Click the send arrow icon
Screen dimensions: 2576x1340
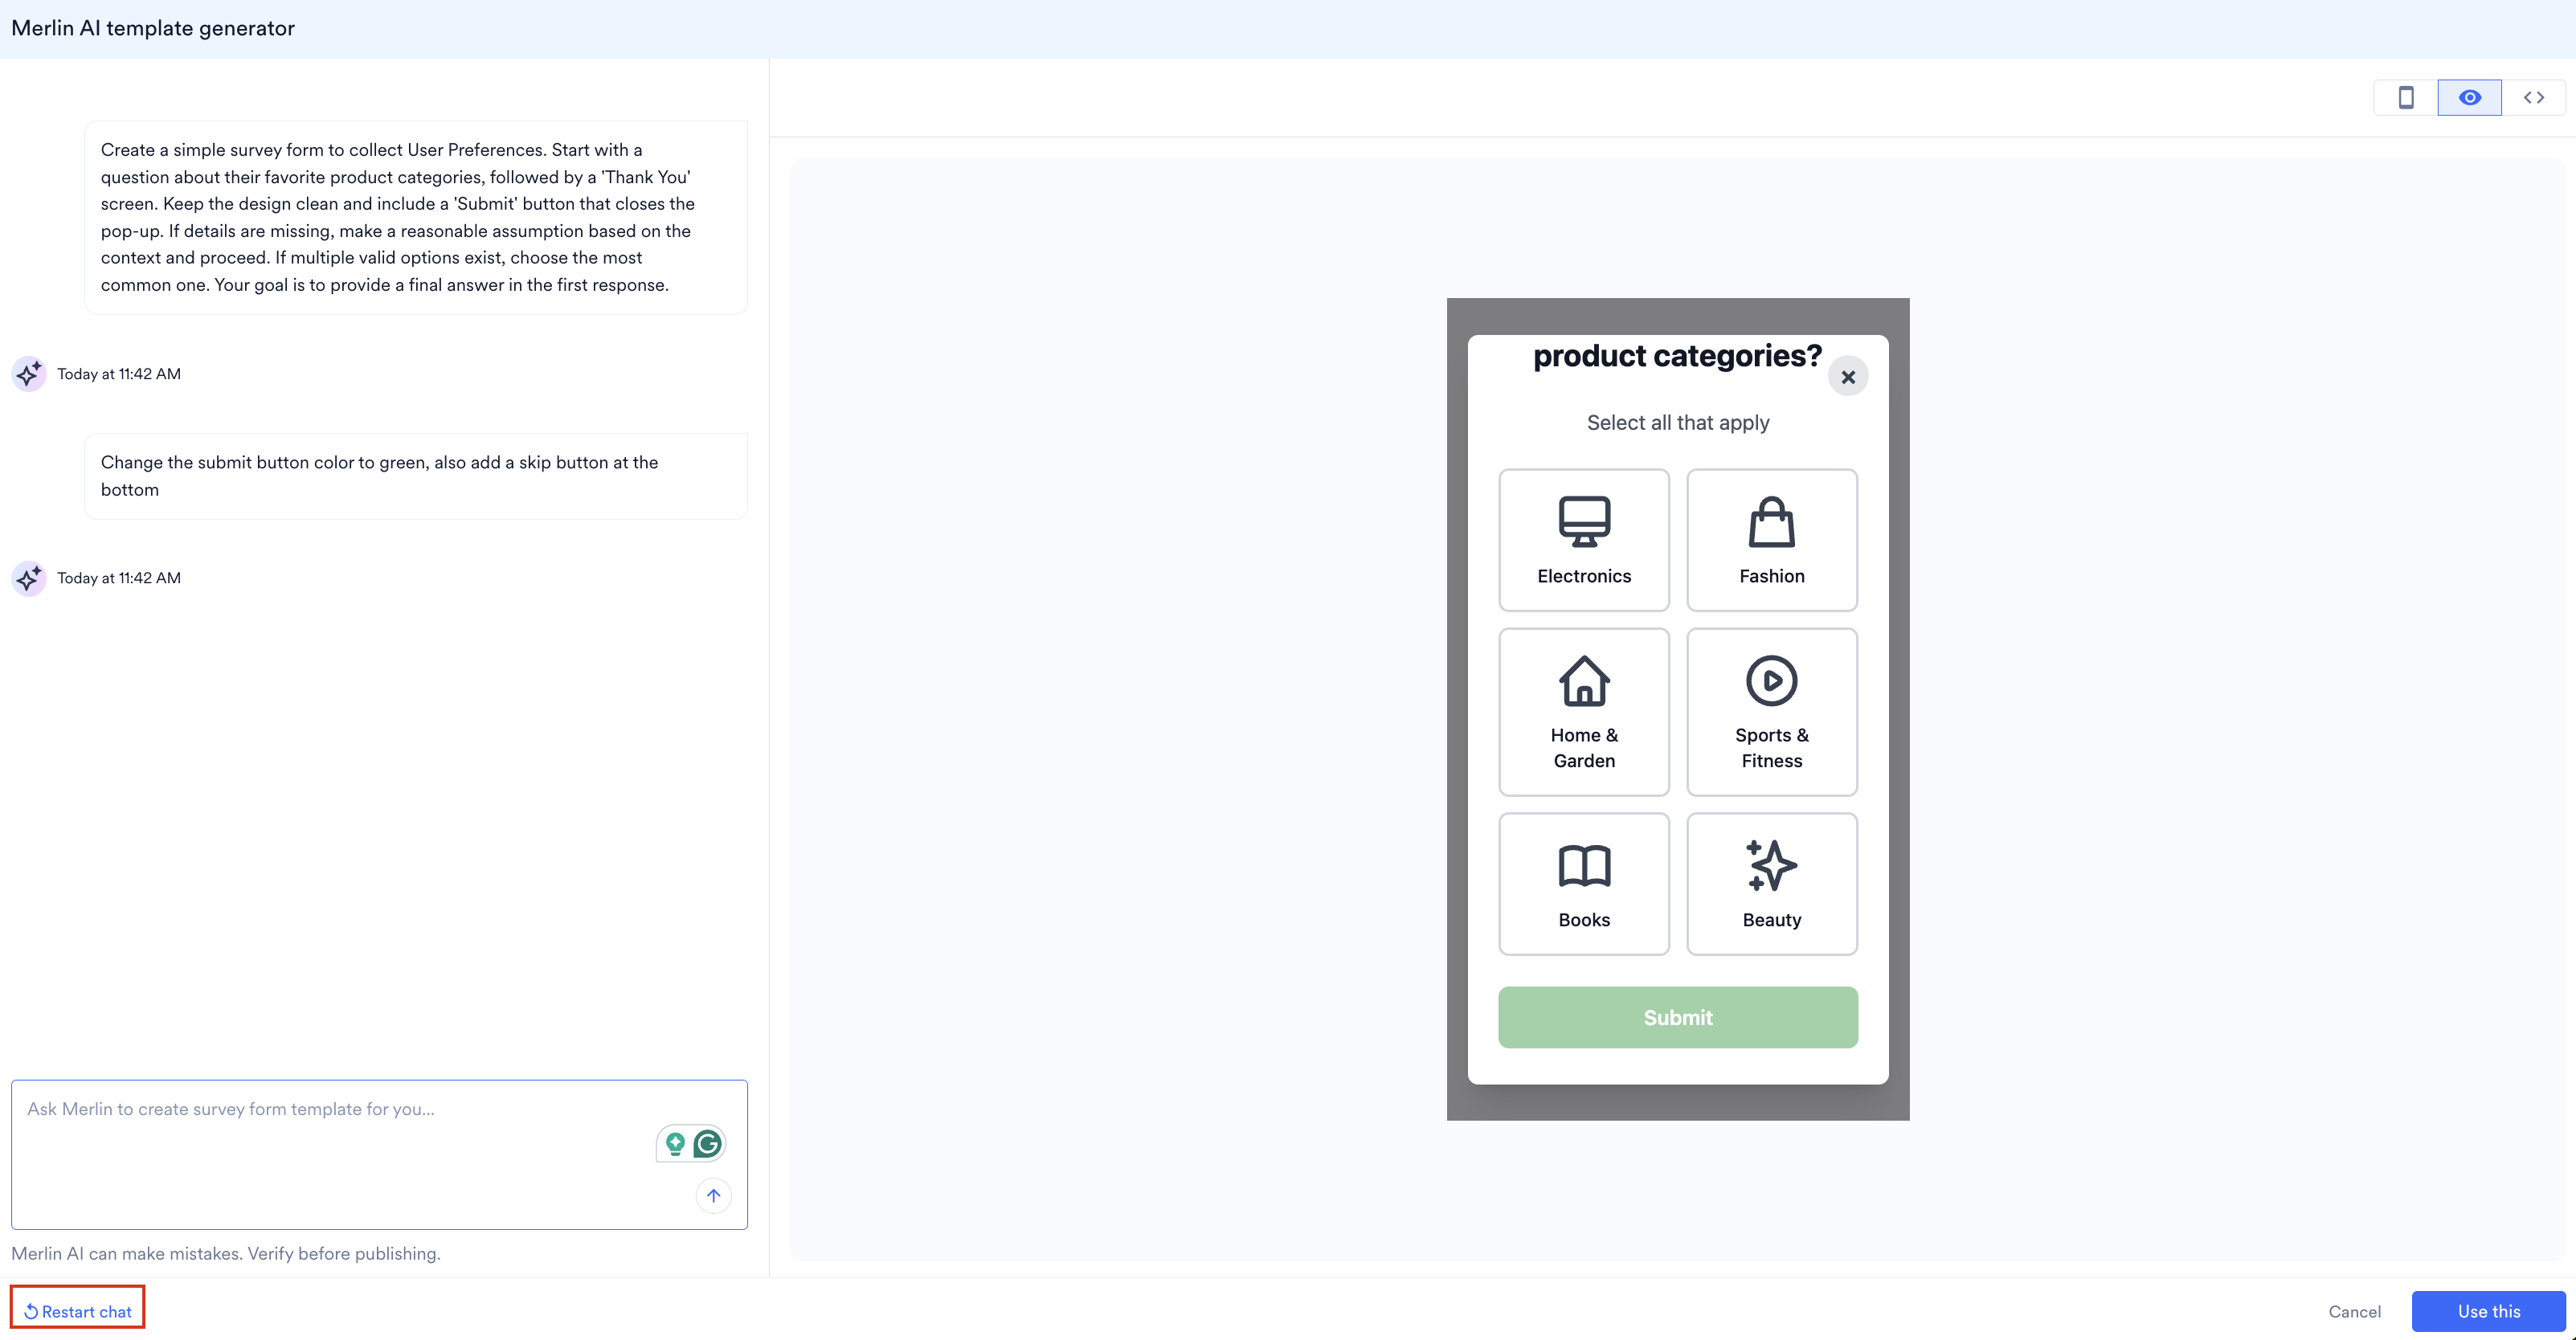(713, 1195)
